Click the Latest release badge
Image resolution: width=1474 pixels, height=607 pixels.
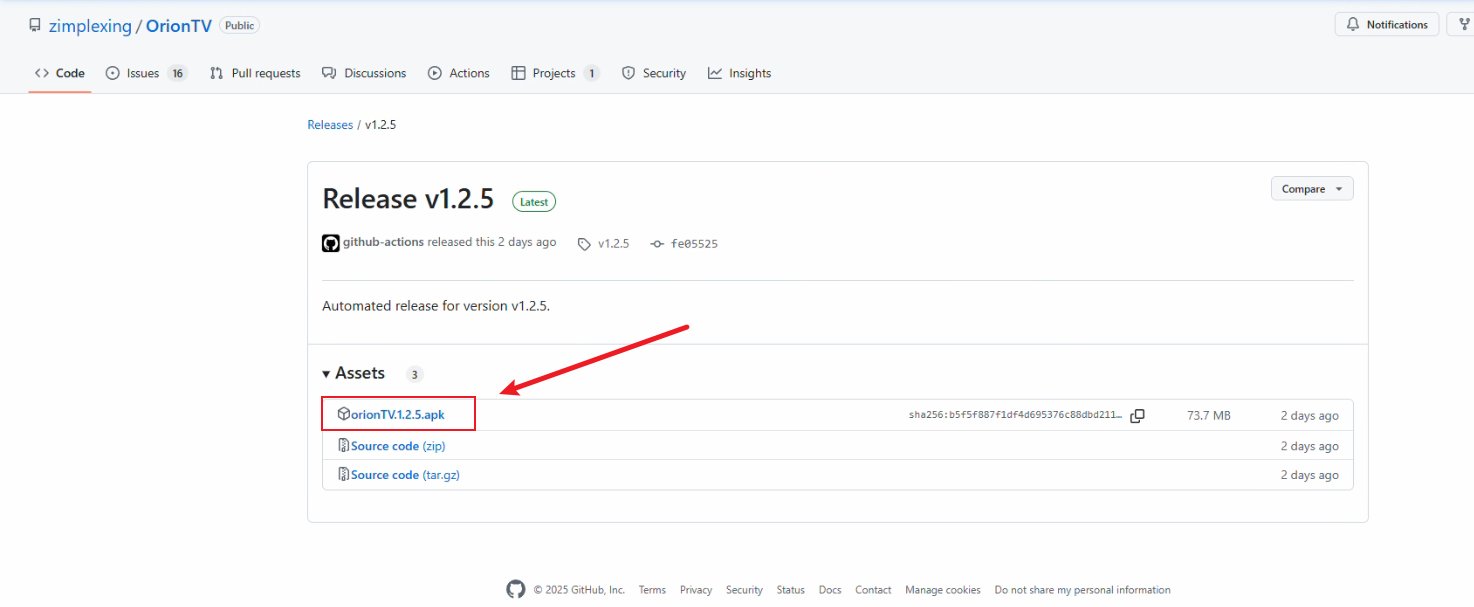(x=534, y=201)
